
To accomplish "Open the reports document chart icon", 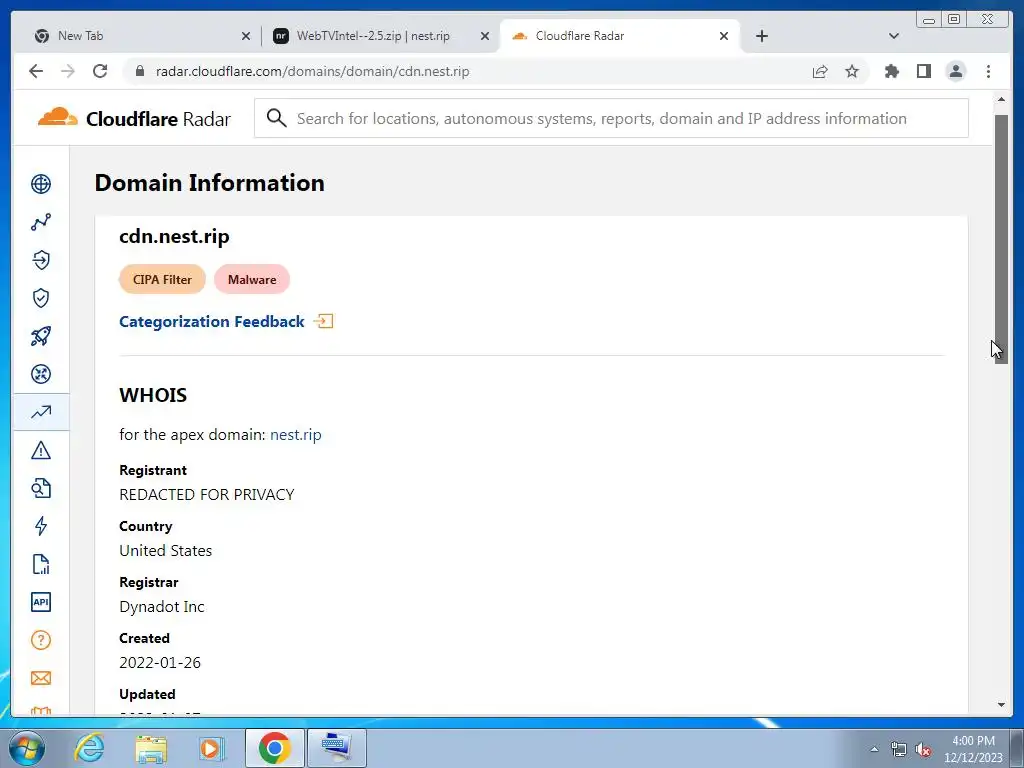I will click(40, 564).
